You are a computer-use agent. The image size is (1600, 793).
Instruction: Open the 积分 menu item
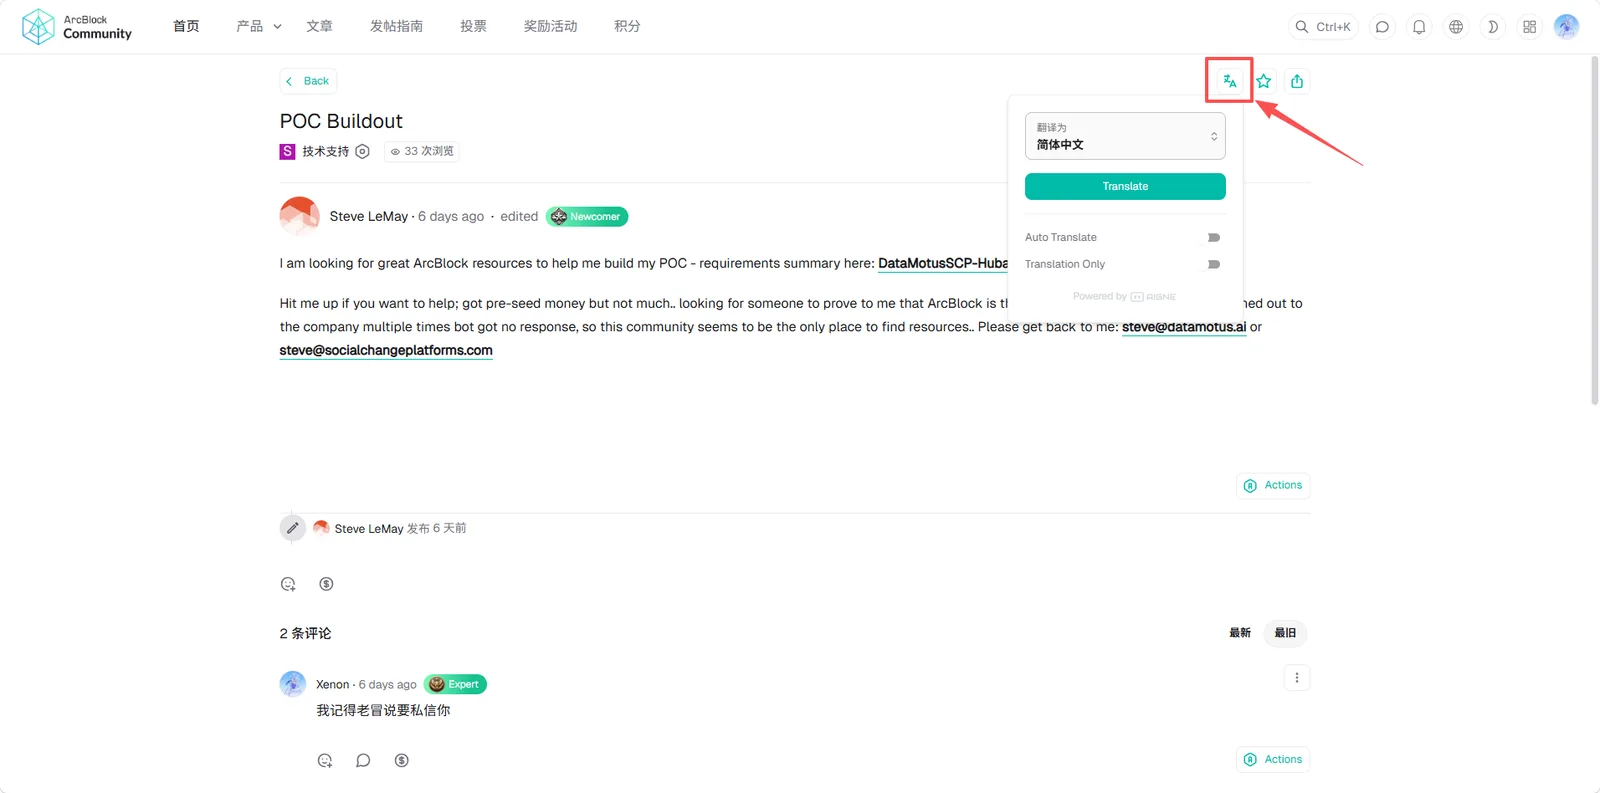(x=627, y=27)
